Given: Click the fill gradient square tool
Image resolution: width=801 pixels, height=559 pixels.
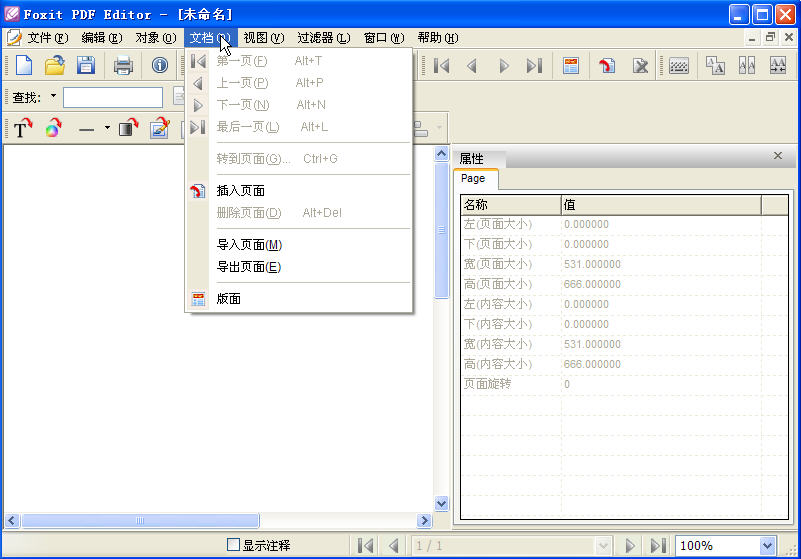Looking at the screenshot, I should [128, 128].
